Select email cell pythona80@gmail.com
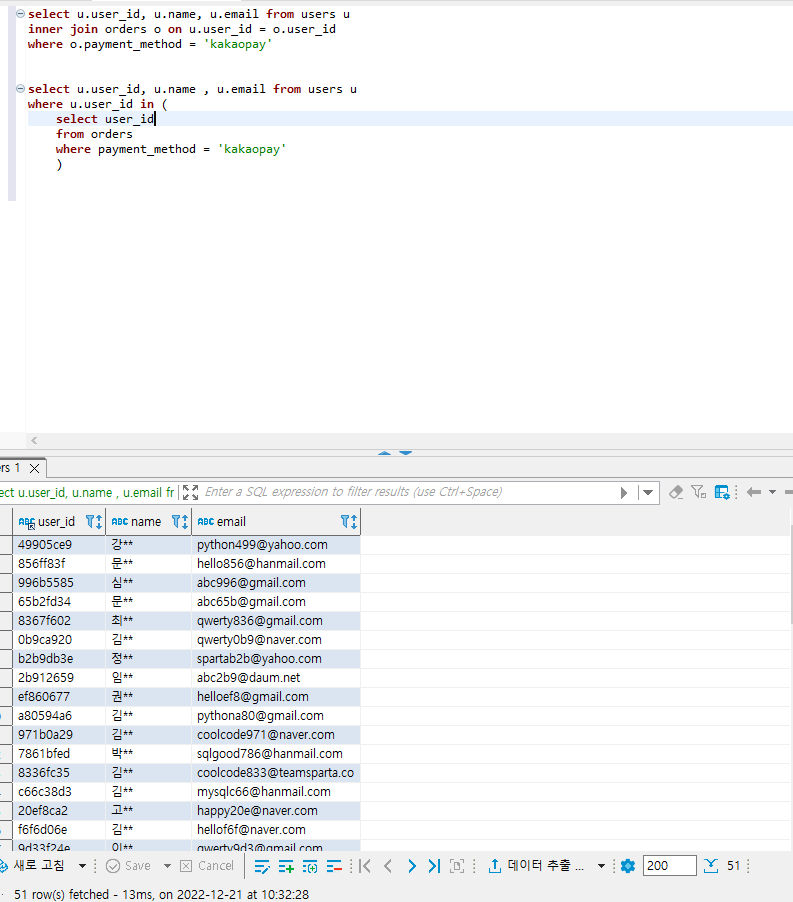This screenshot has width=793, height=902. [x=276, y=716]
